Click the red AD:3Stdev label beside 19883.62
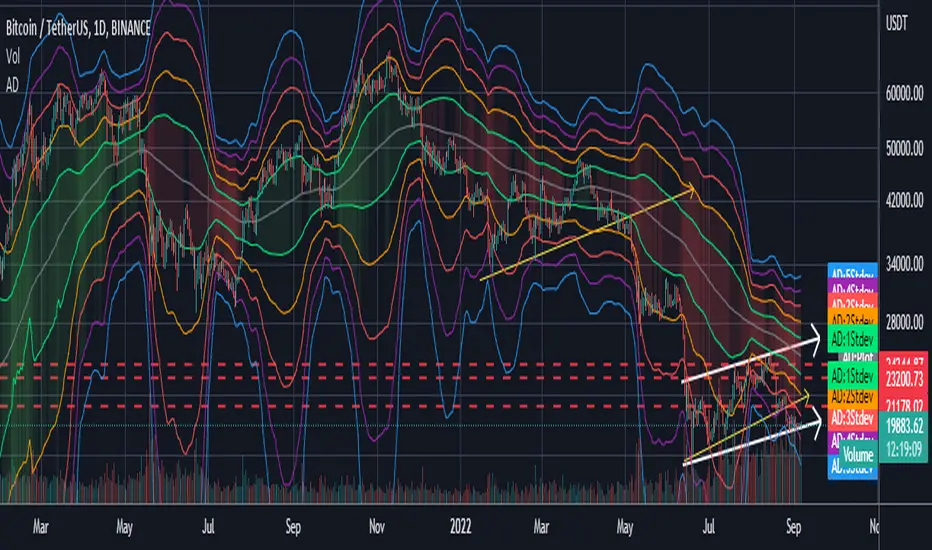This screenshot has height=550, width=932. tap(852, 417)
